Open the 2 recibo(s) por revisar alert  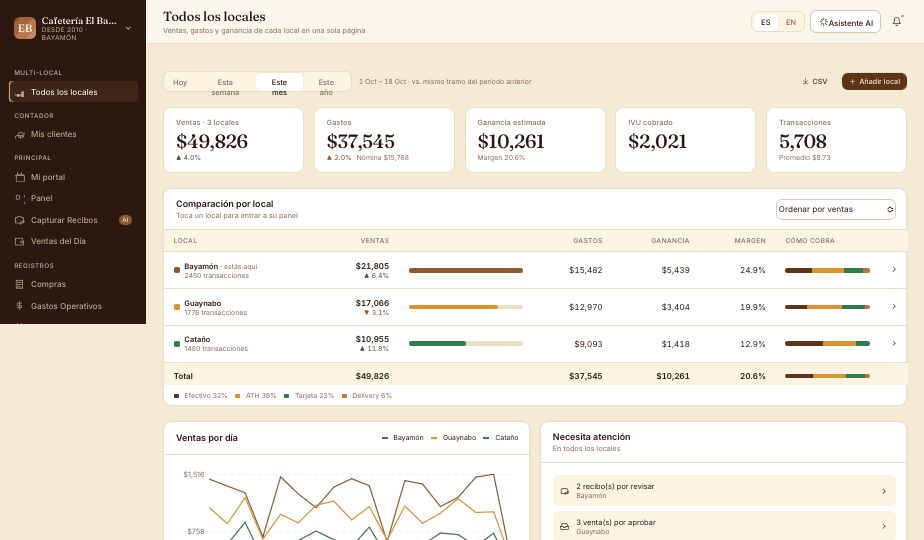[x=724, y=490]
